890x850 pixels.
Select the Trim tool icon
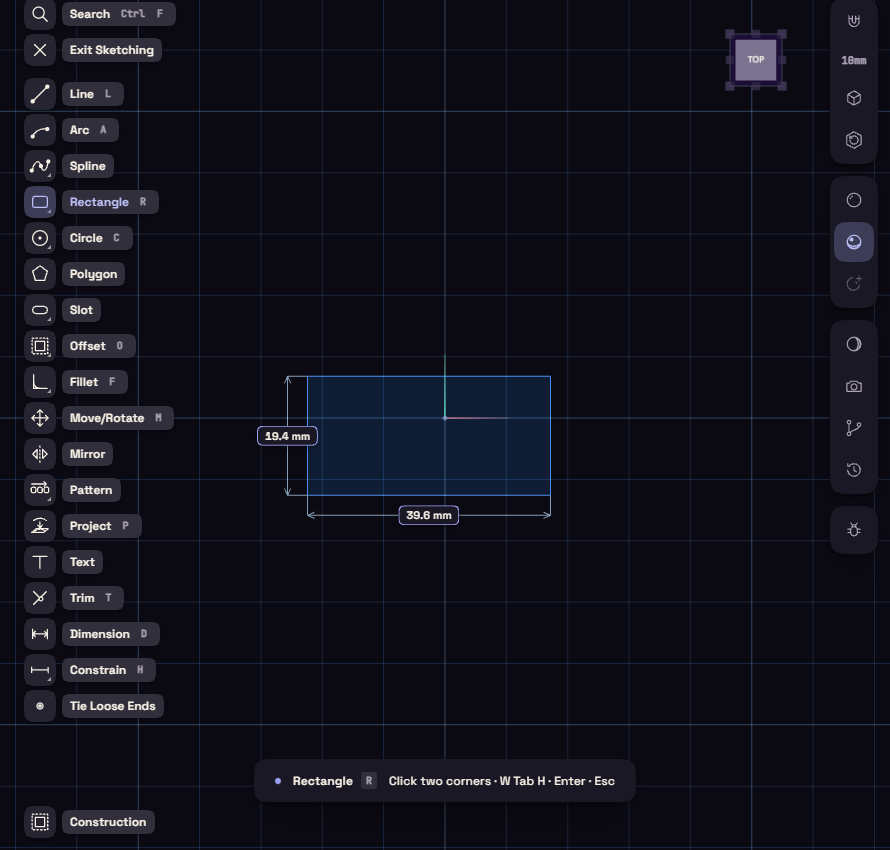[40, 598]
